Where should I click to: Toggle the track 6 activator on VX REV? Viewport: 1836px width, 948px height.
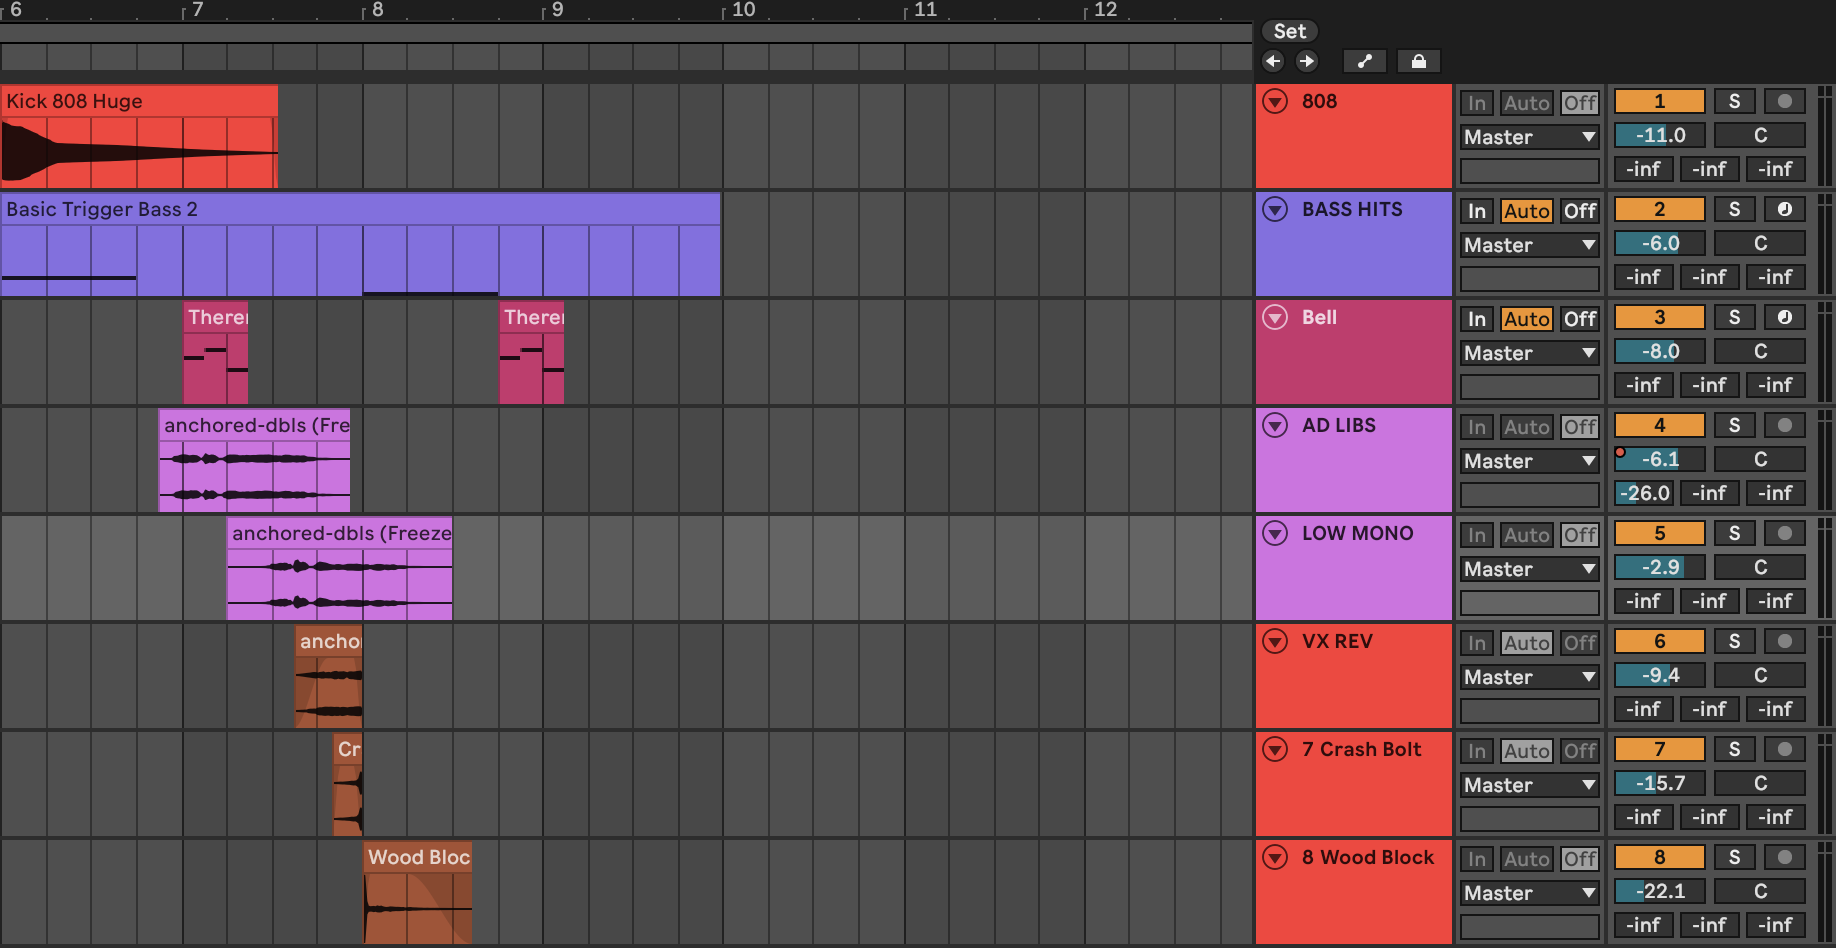coord(1659,641)
